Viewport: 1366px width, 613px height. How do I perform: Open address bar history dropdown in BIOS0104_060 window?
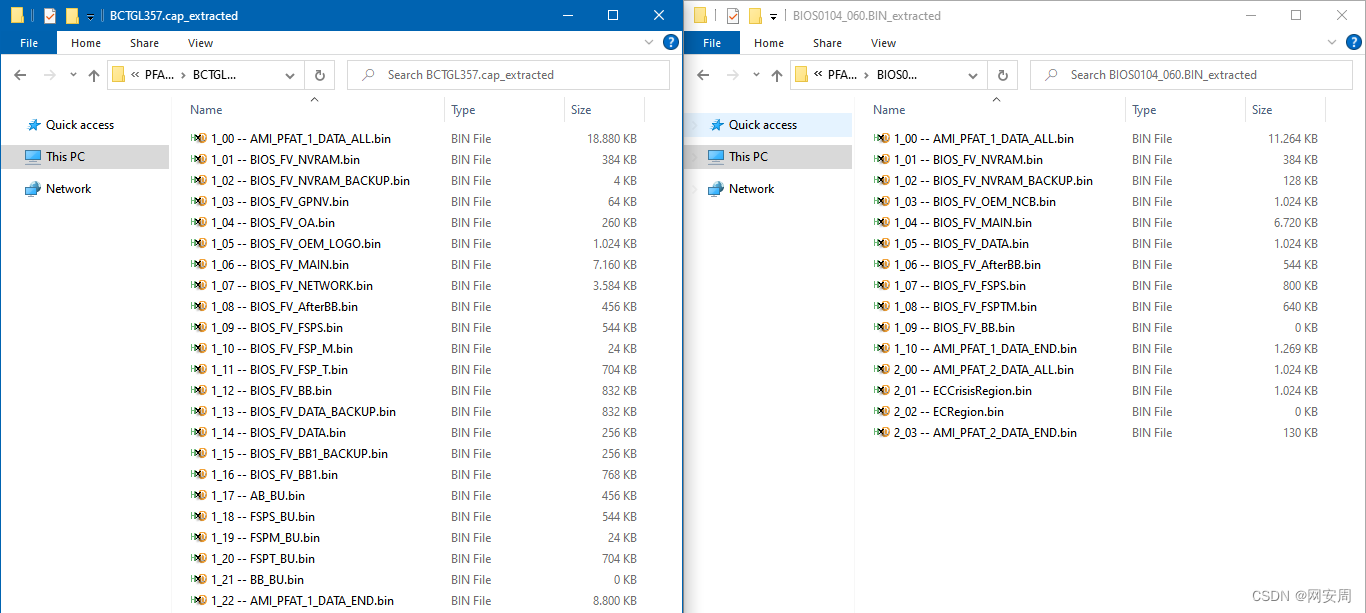click(x=973, y=75)
